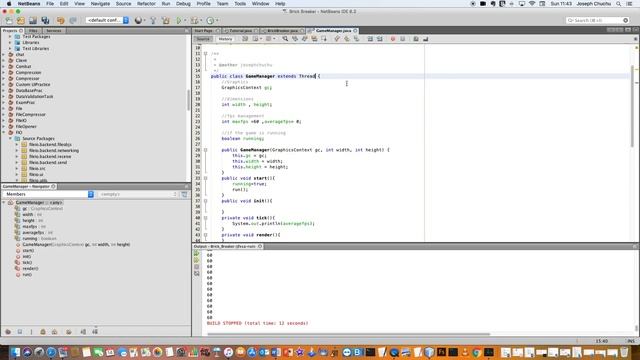This screenshot has height=360, width=640.
Task: Toggle Sort by Source button in Navigator
Action: [95, 332]
